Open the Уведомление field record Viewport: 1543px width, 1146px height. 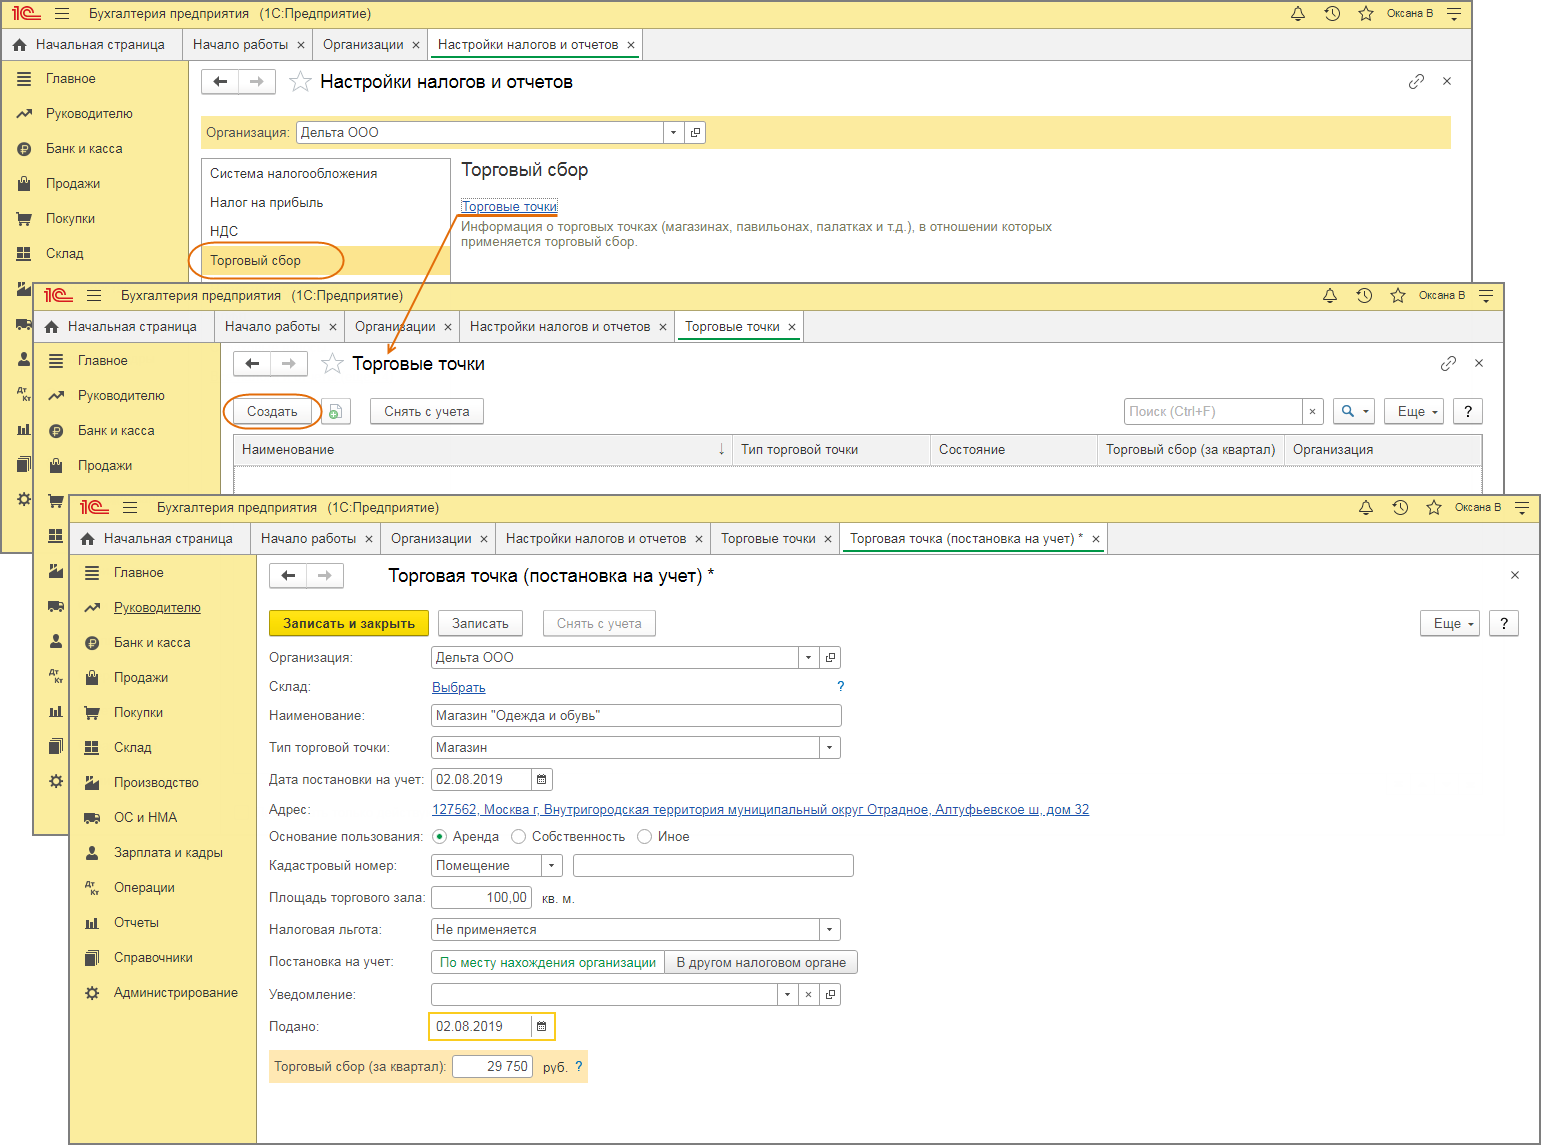point(830,994)
